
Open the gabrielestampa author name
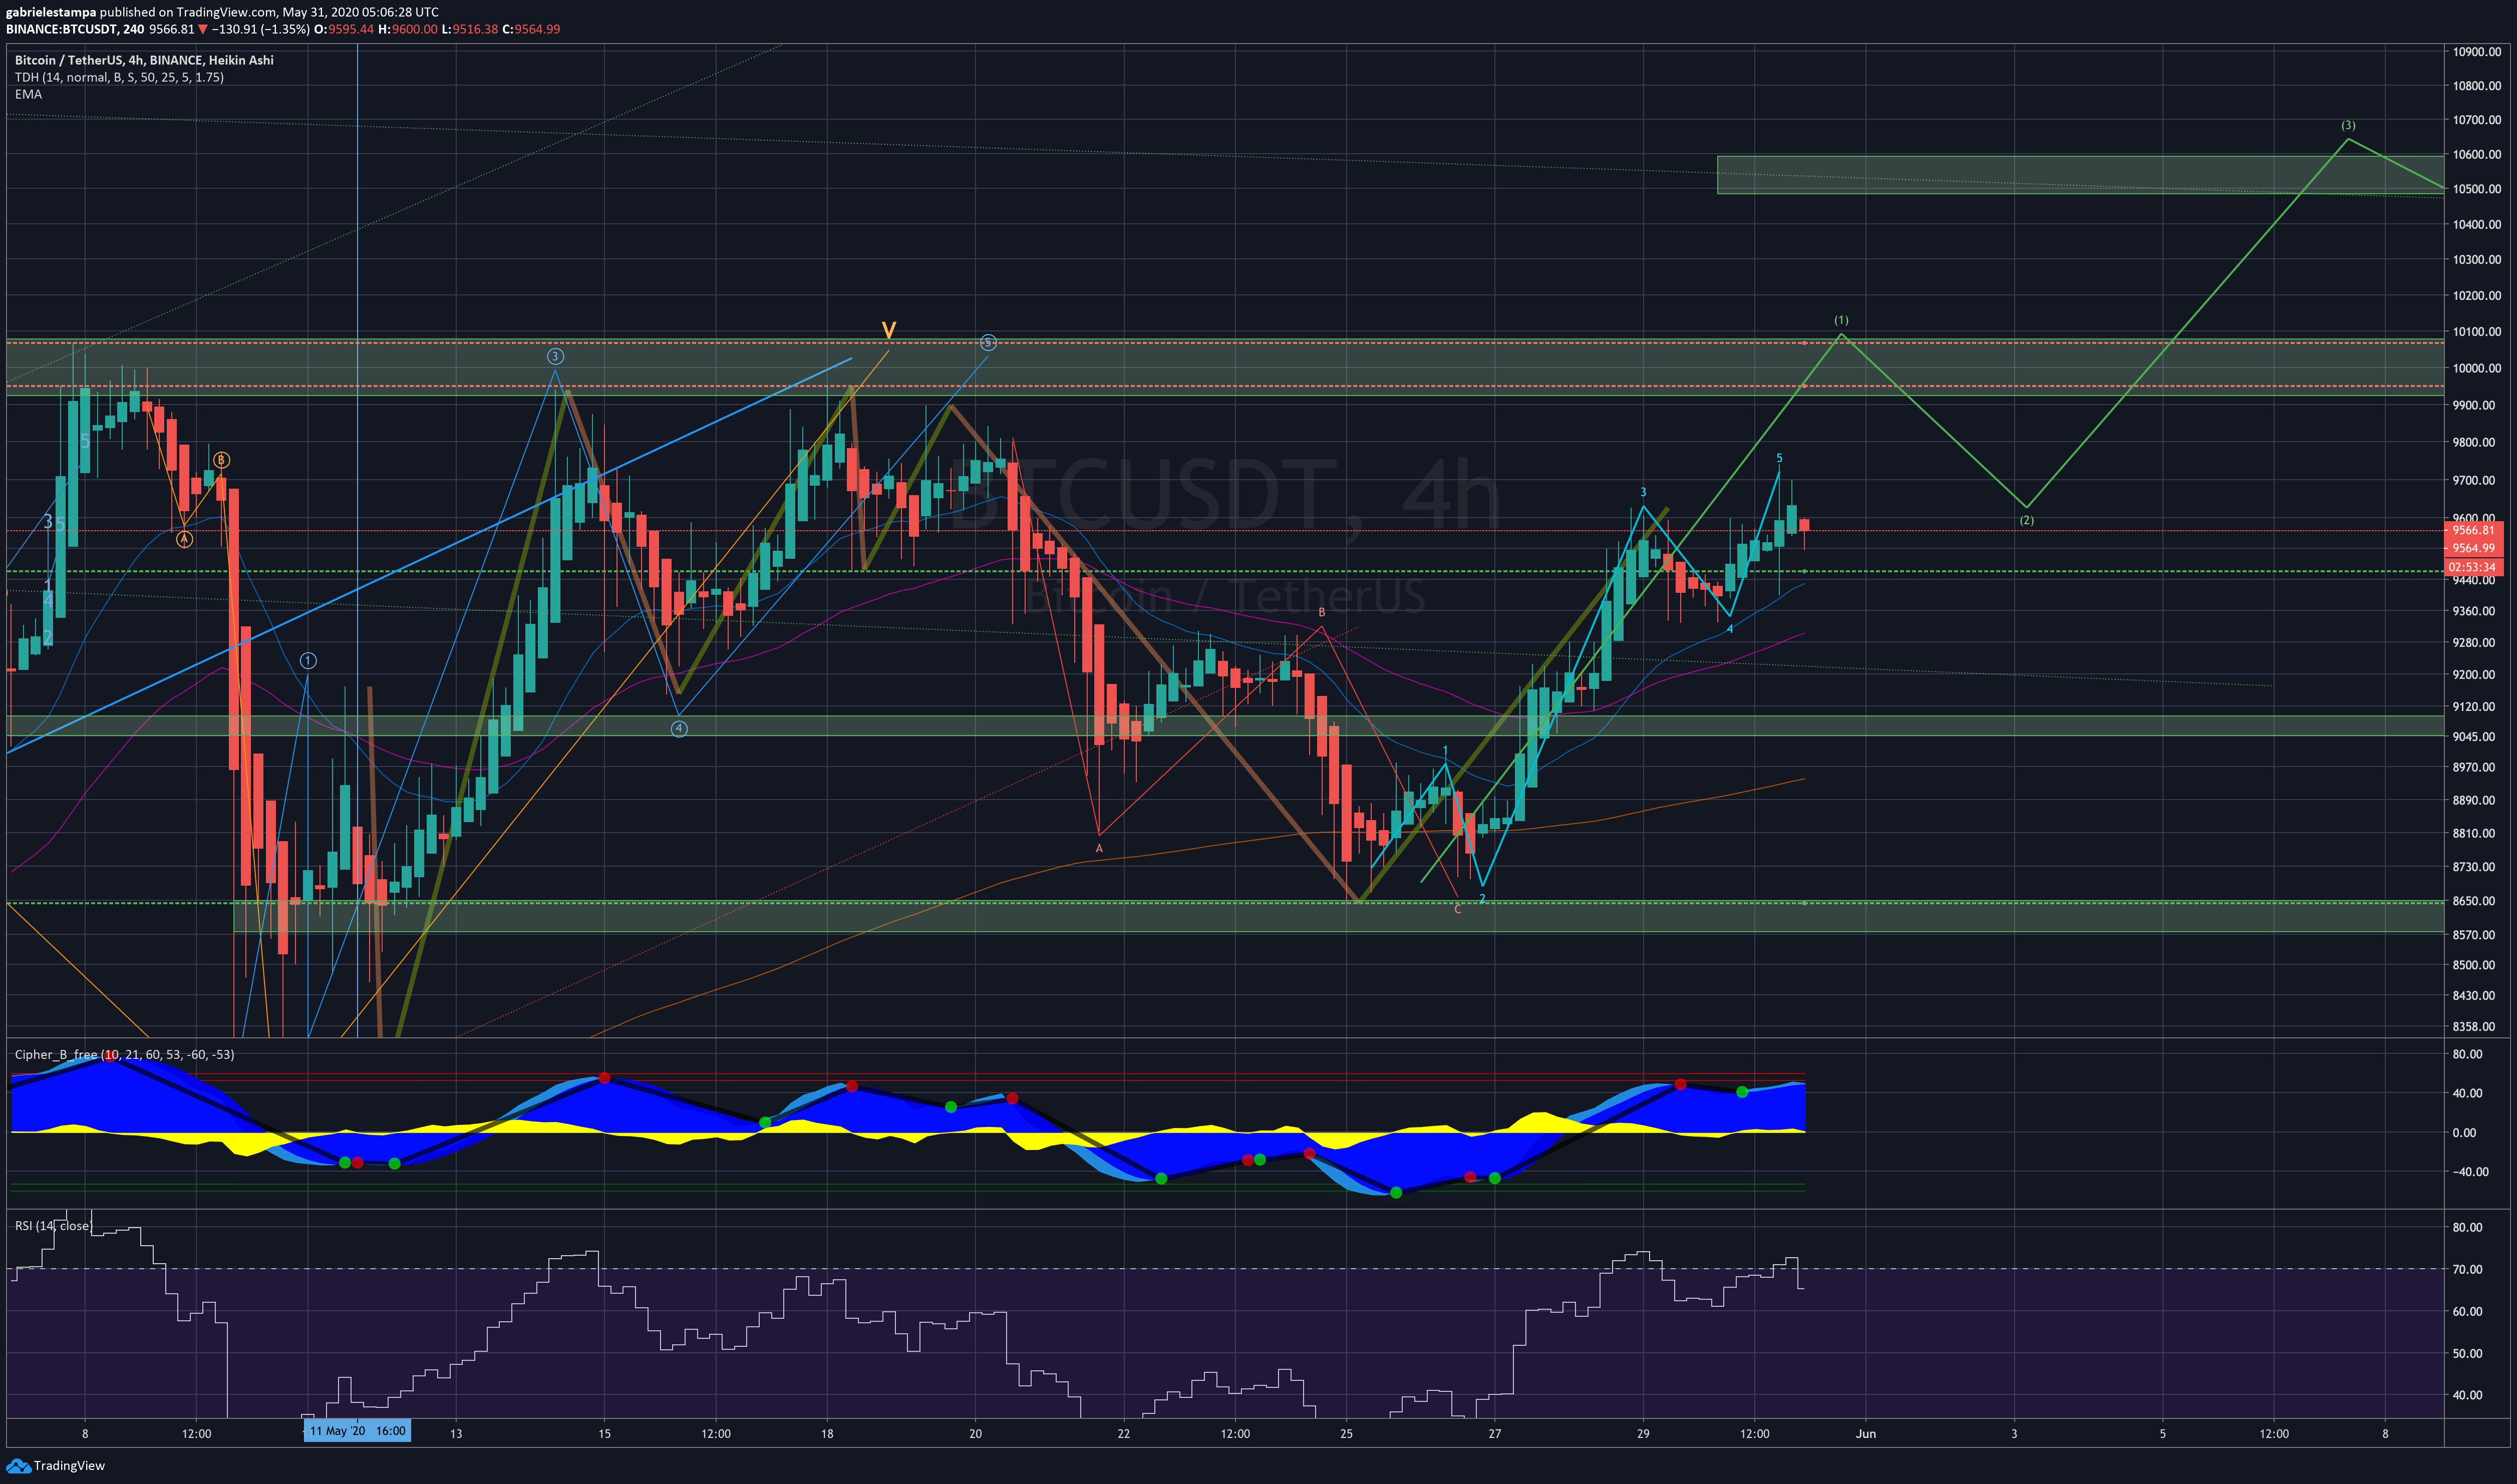click(51, 12)
